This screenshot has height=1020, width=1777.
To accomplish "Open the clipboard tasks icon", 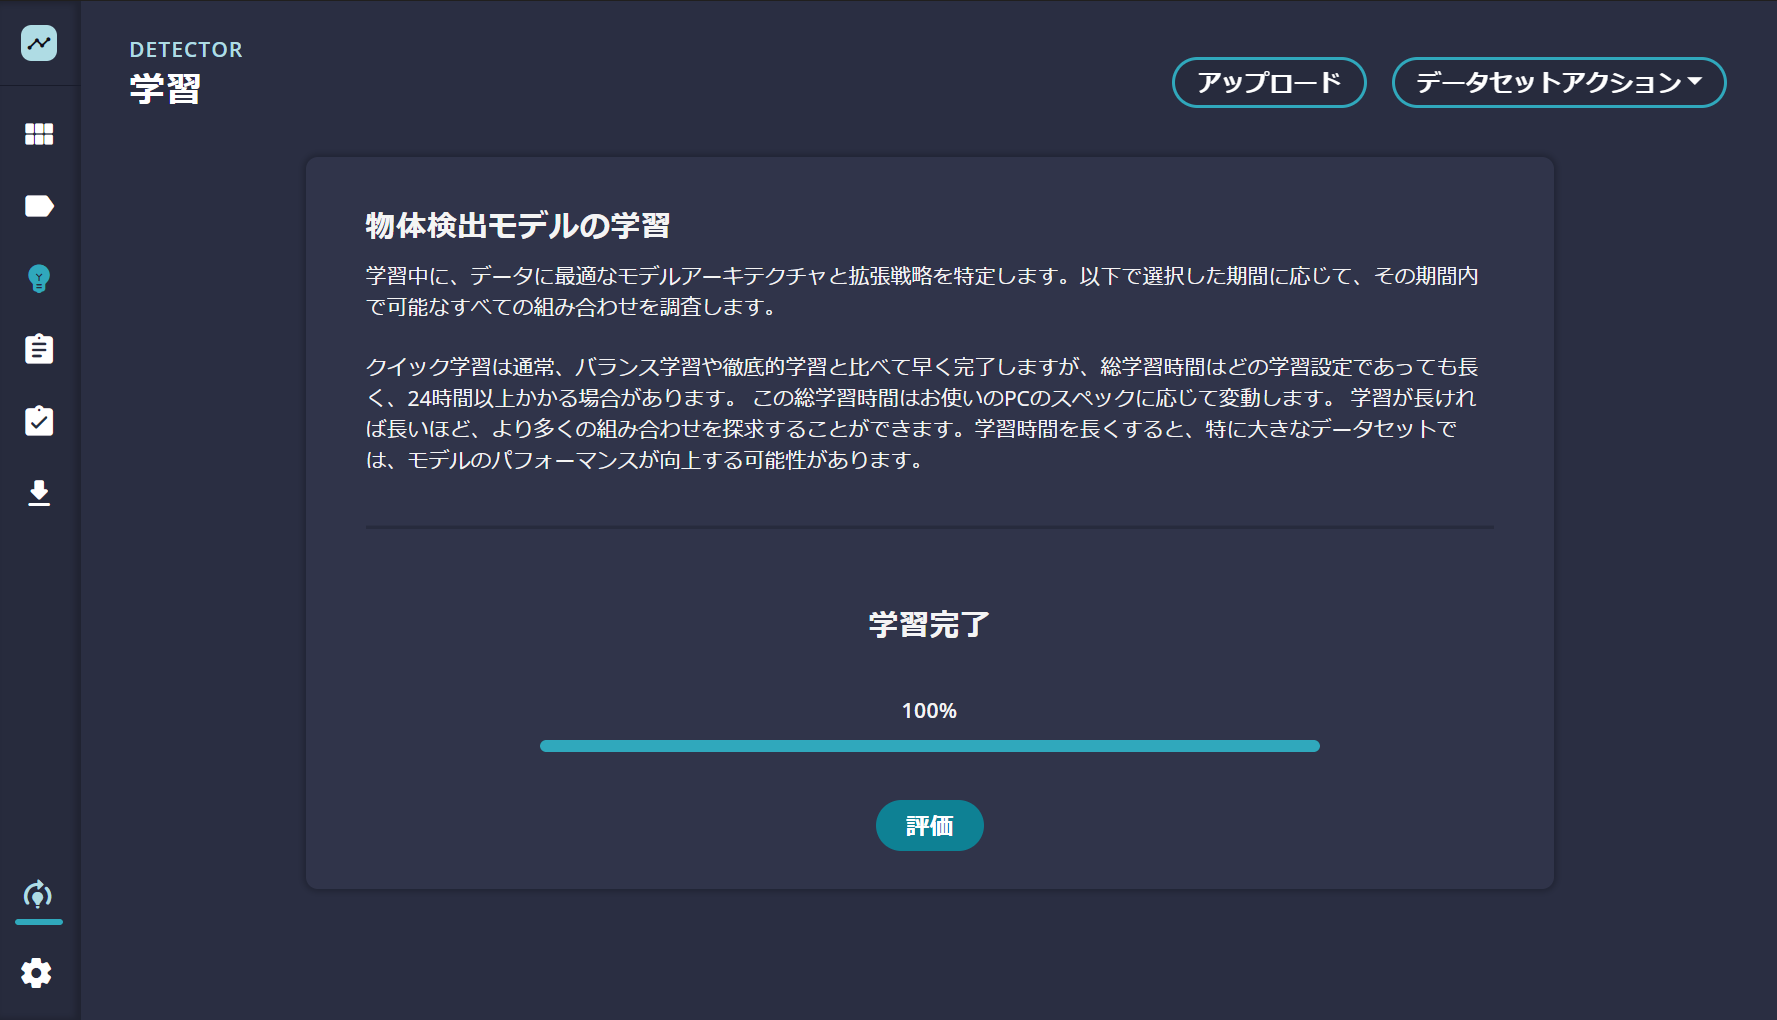I will pos(39,349).
